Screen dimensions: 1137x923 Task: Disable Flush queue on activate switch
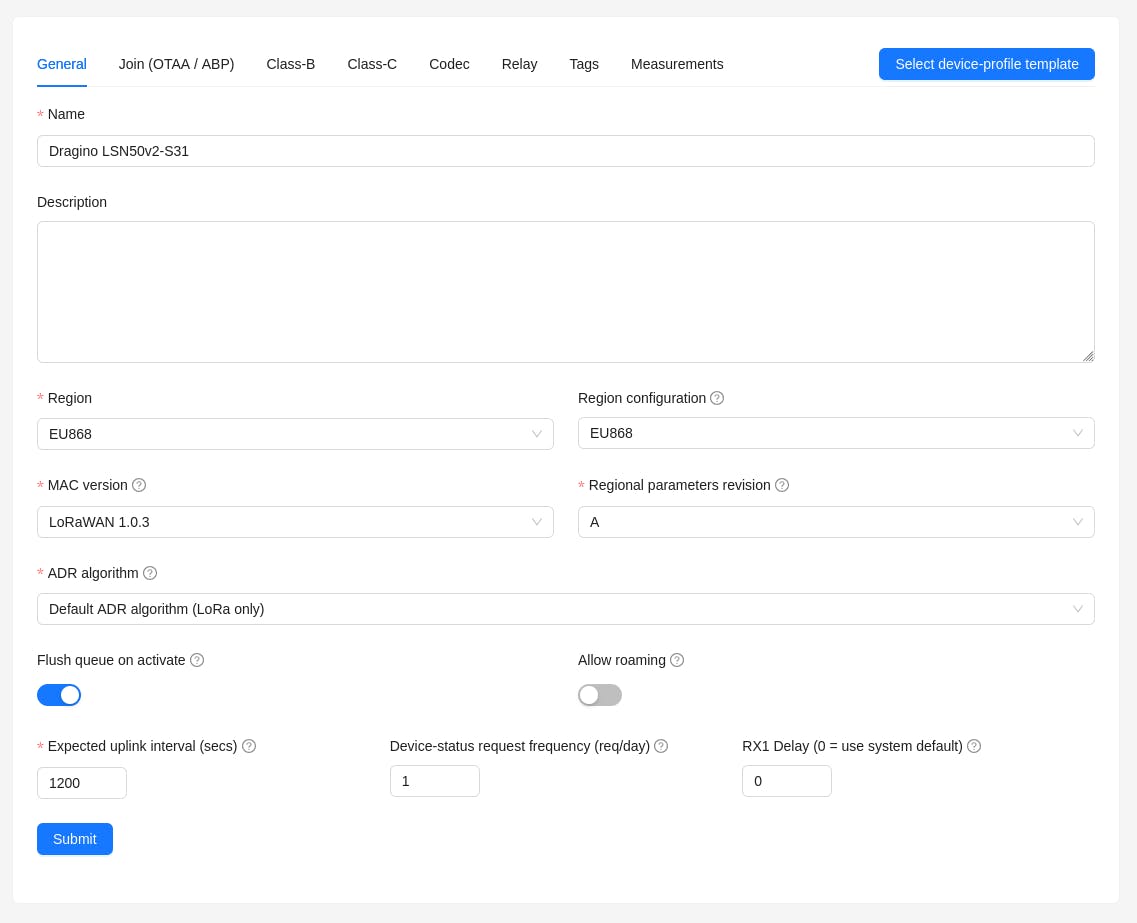59,695
